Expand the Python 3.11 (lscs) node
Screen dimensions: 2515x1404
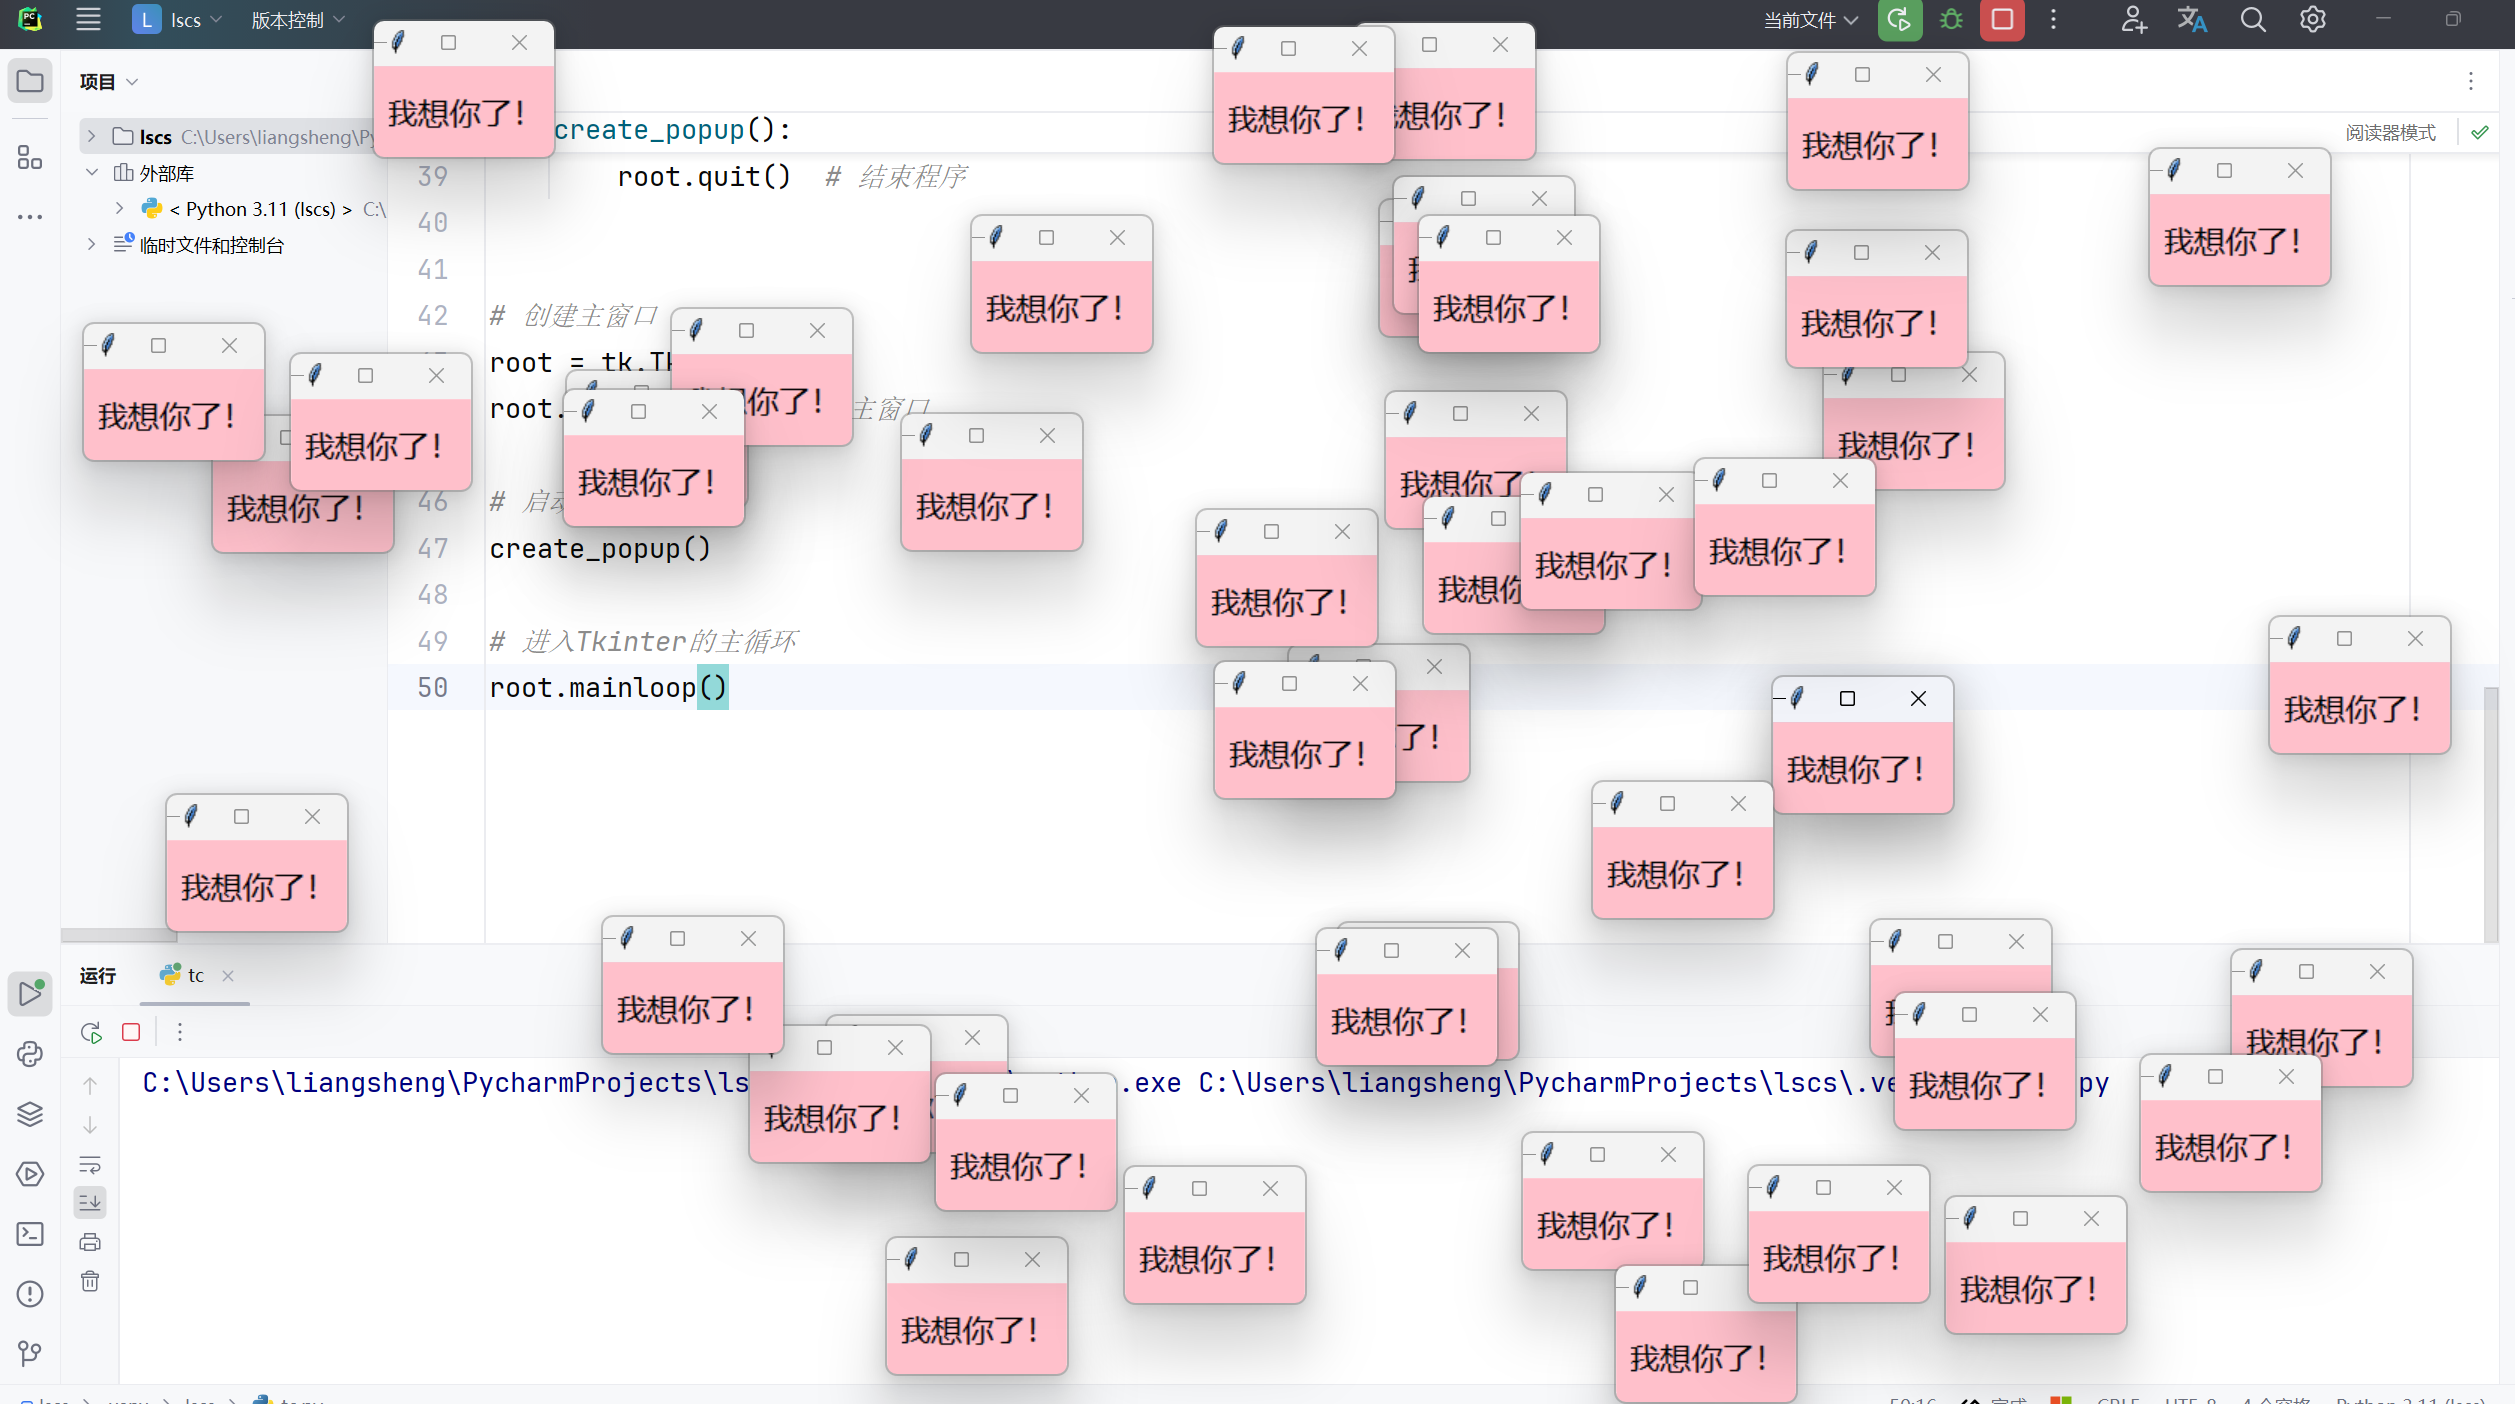[x=119, y=208]
